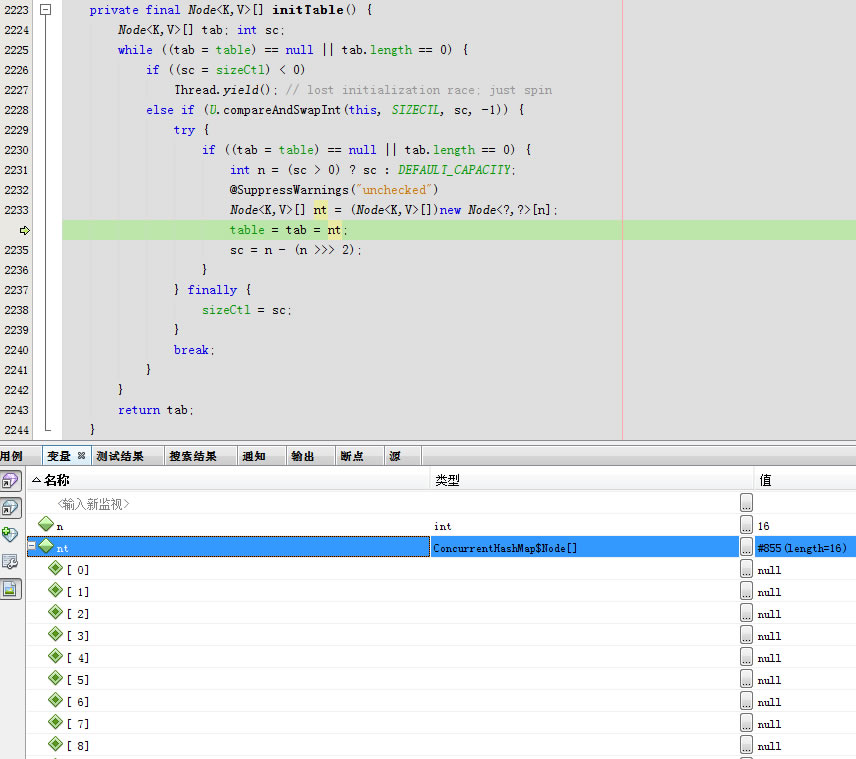Screen dimensions: 856x759
Task: Open the 通知 tab
Action: click(x=253, y=456)
